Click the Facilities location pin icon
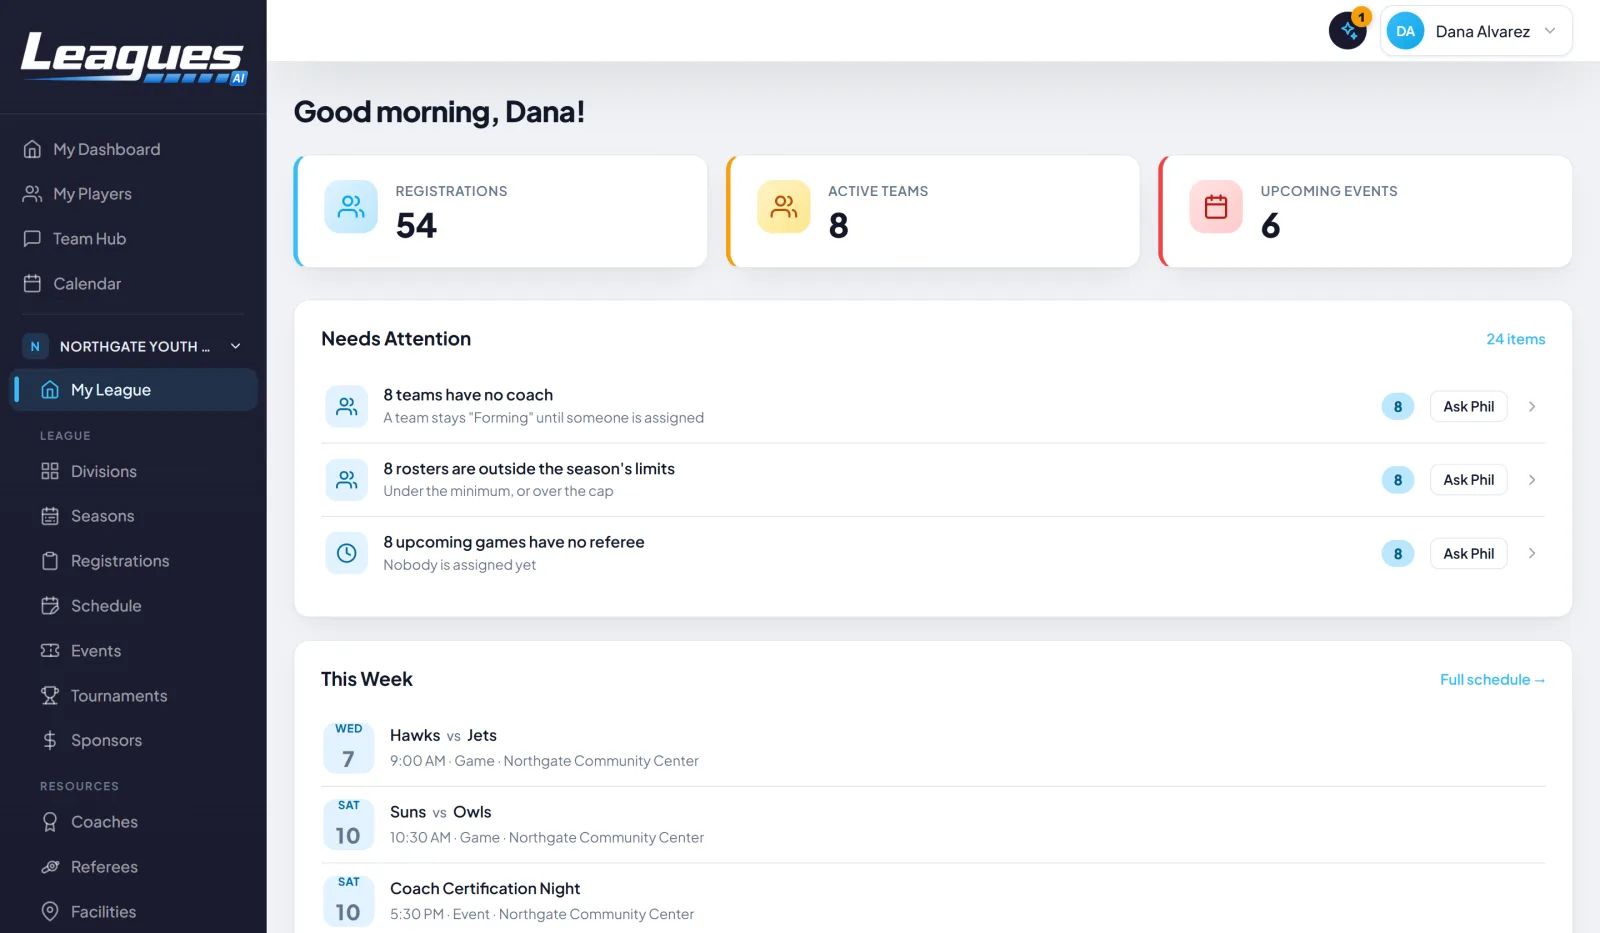 pyautogui.click(x=50, y=911)
